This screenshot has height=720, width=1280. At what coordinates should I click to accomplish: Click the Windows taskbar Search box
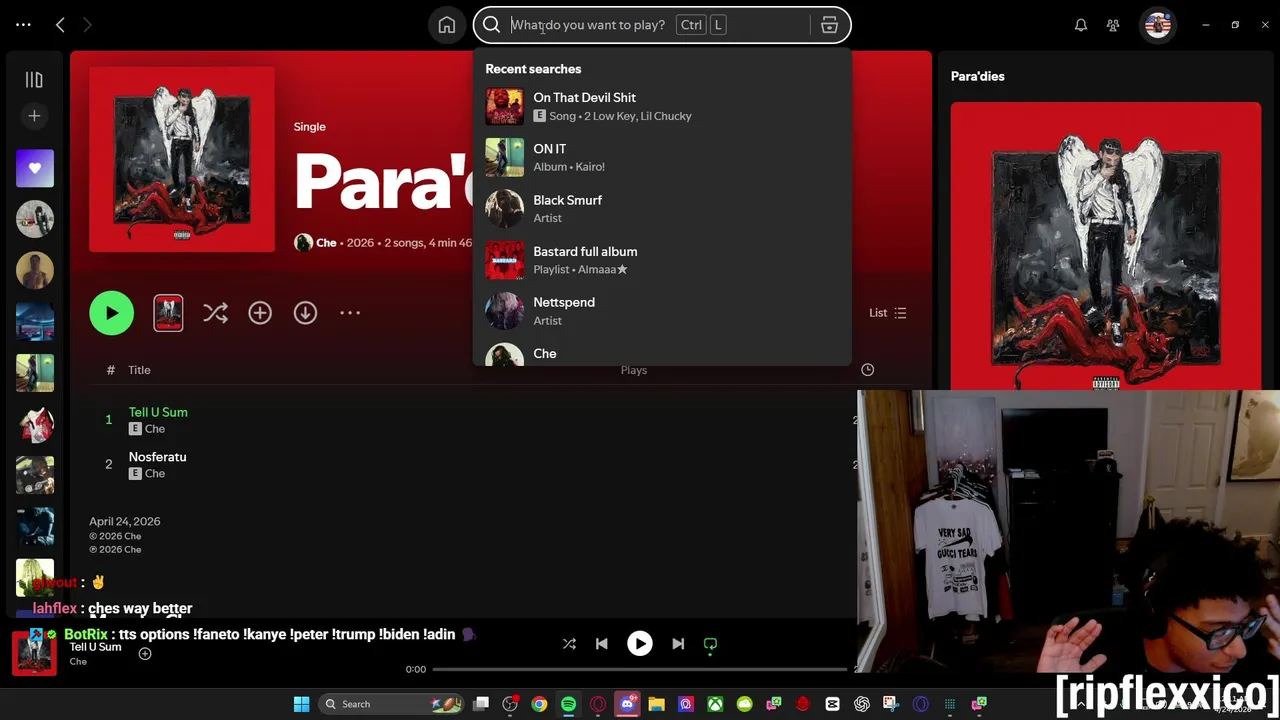pos(392,704)
